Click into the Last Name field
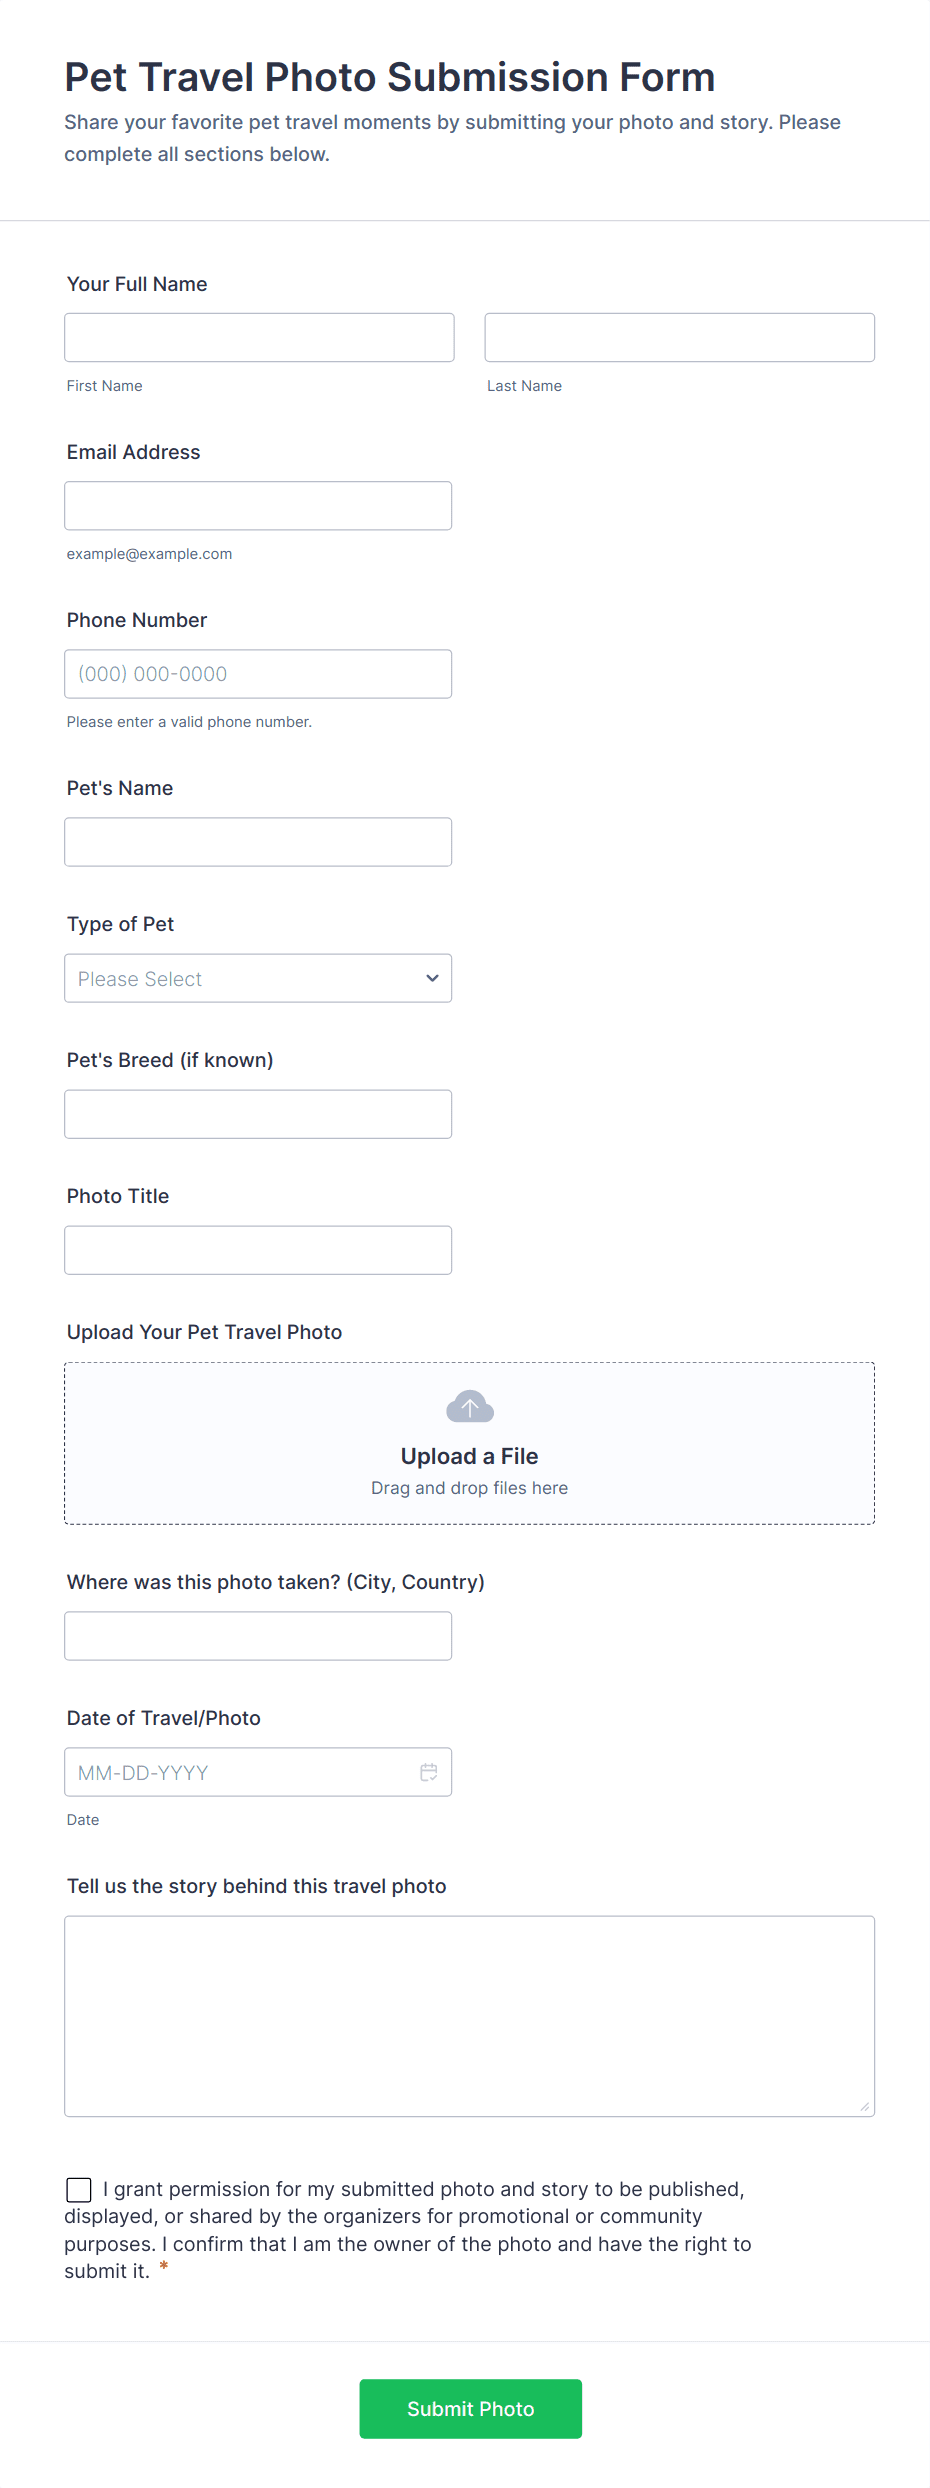The image size is (930, 2488). (x=679, y=338)
